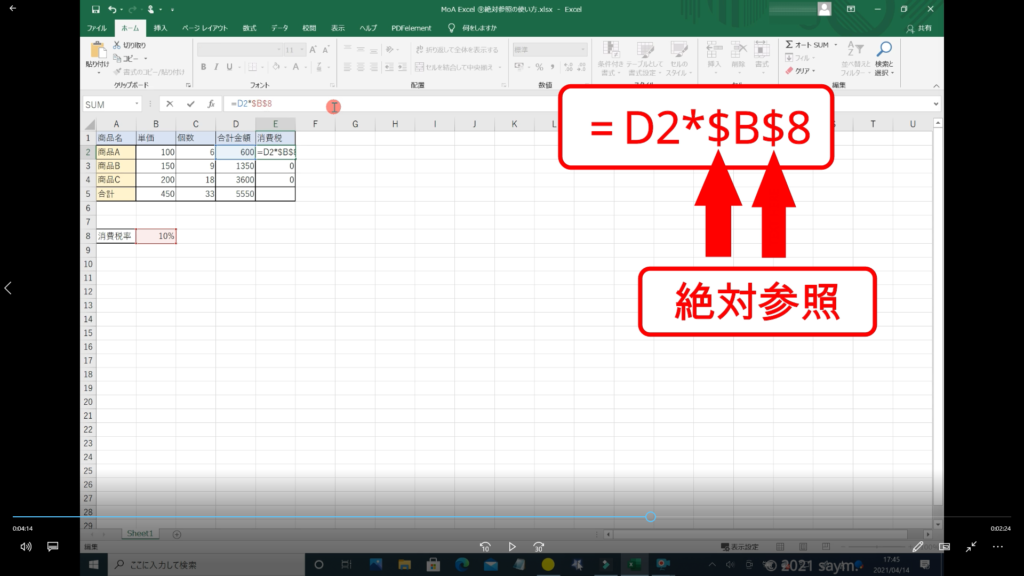Click the paste clipboard icon

(x=98, y=52)
